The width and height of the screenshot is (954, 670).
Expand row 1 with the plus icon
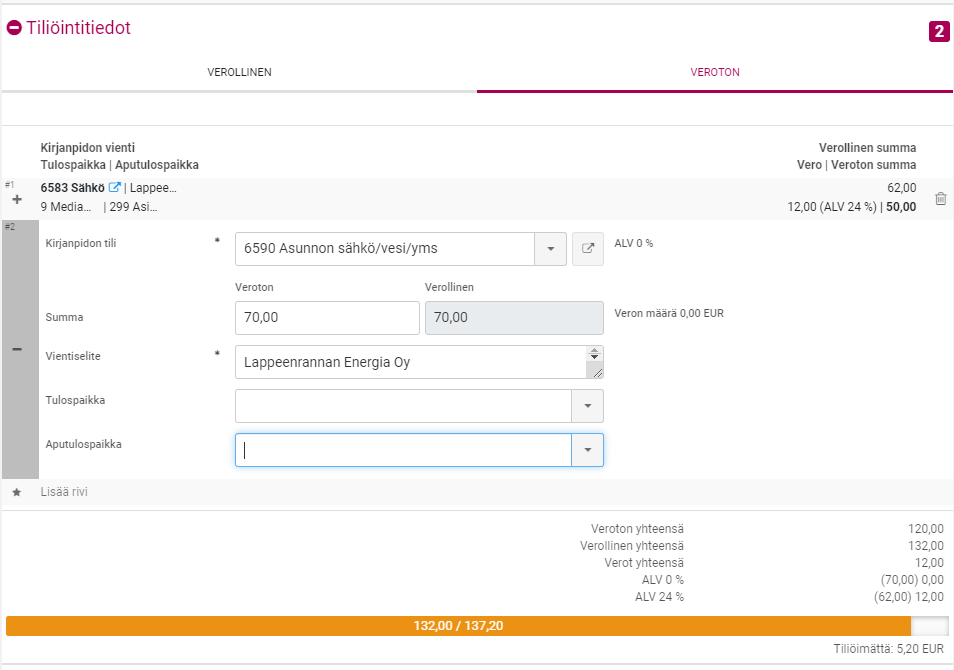16,200
